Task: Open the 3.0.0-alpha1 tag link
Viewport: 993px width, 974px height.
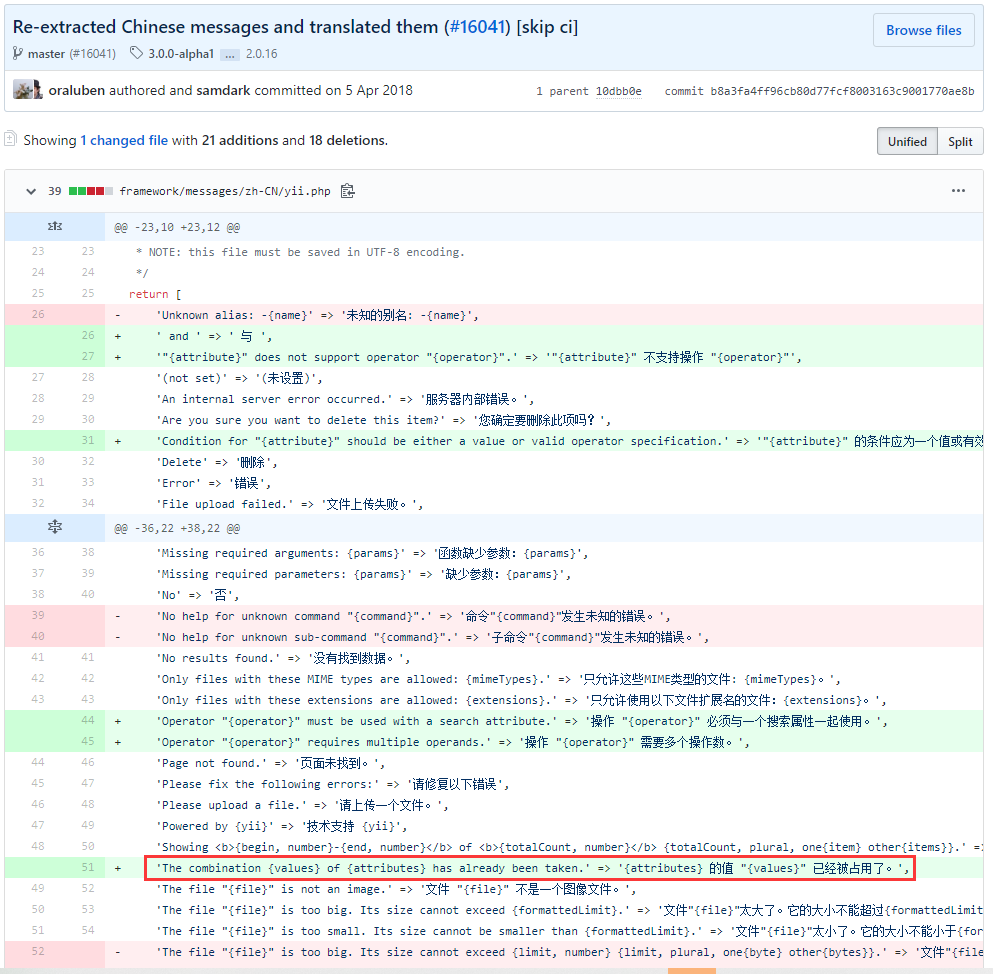Action: pyautogui.click(x=181, y=54)
